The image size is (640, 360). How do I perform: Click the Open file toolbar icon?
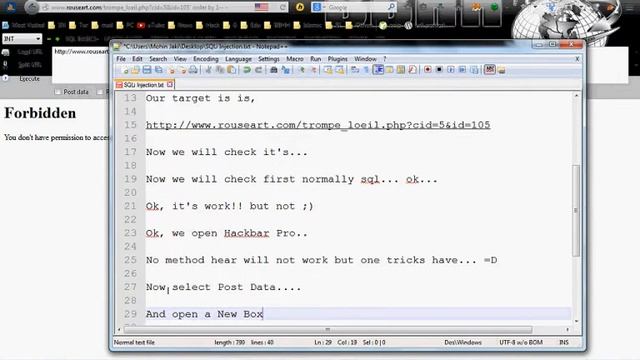pyautogui.click(x=135, y=70)
